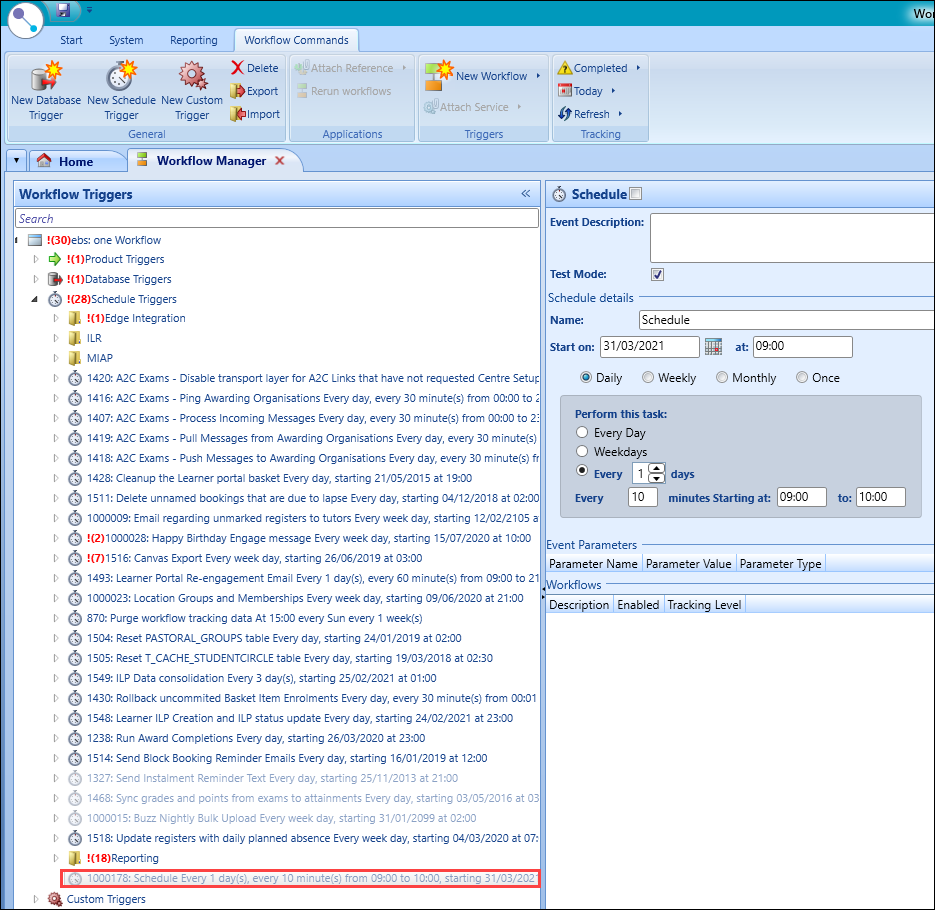Click the save icon in title bar

64,10
